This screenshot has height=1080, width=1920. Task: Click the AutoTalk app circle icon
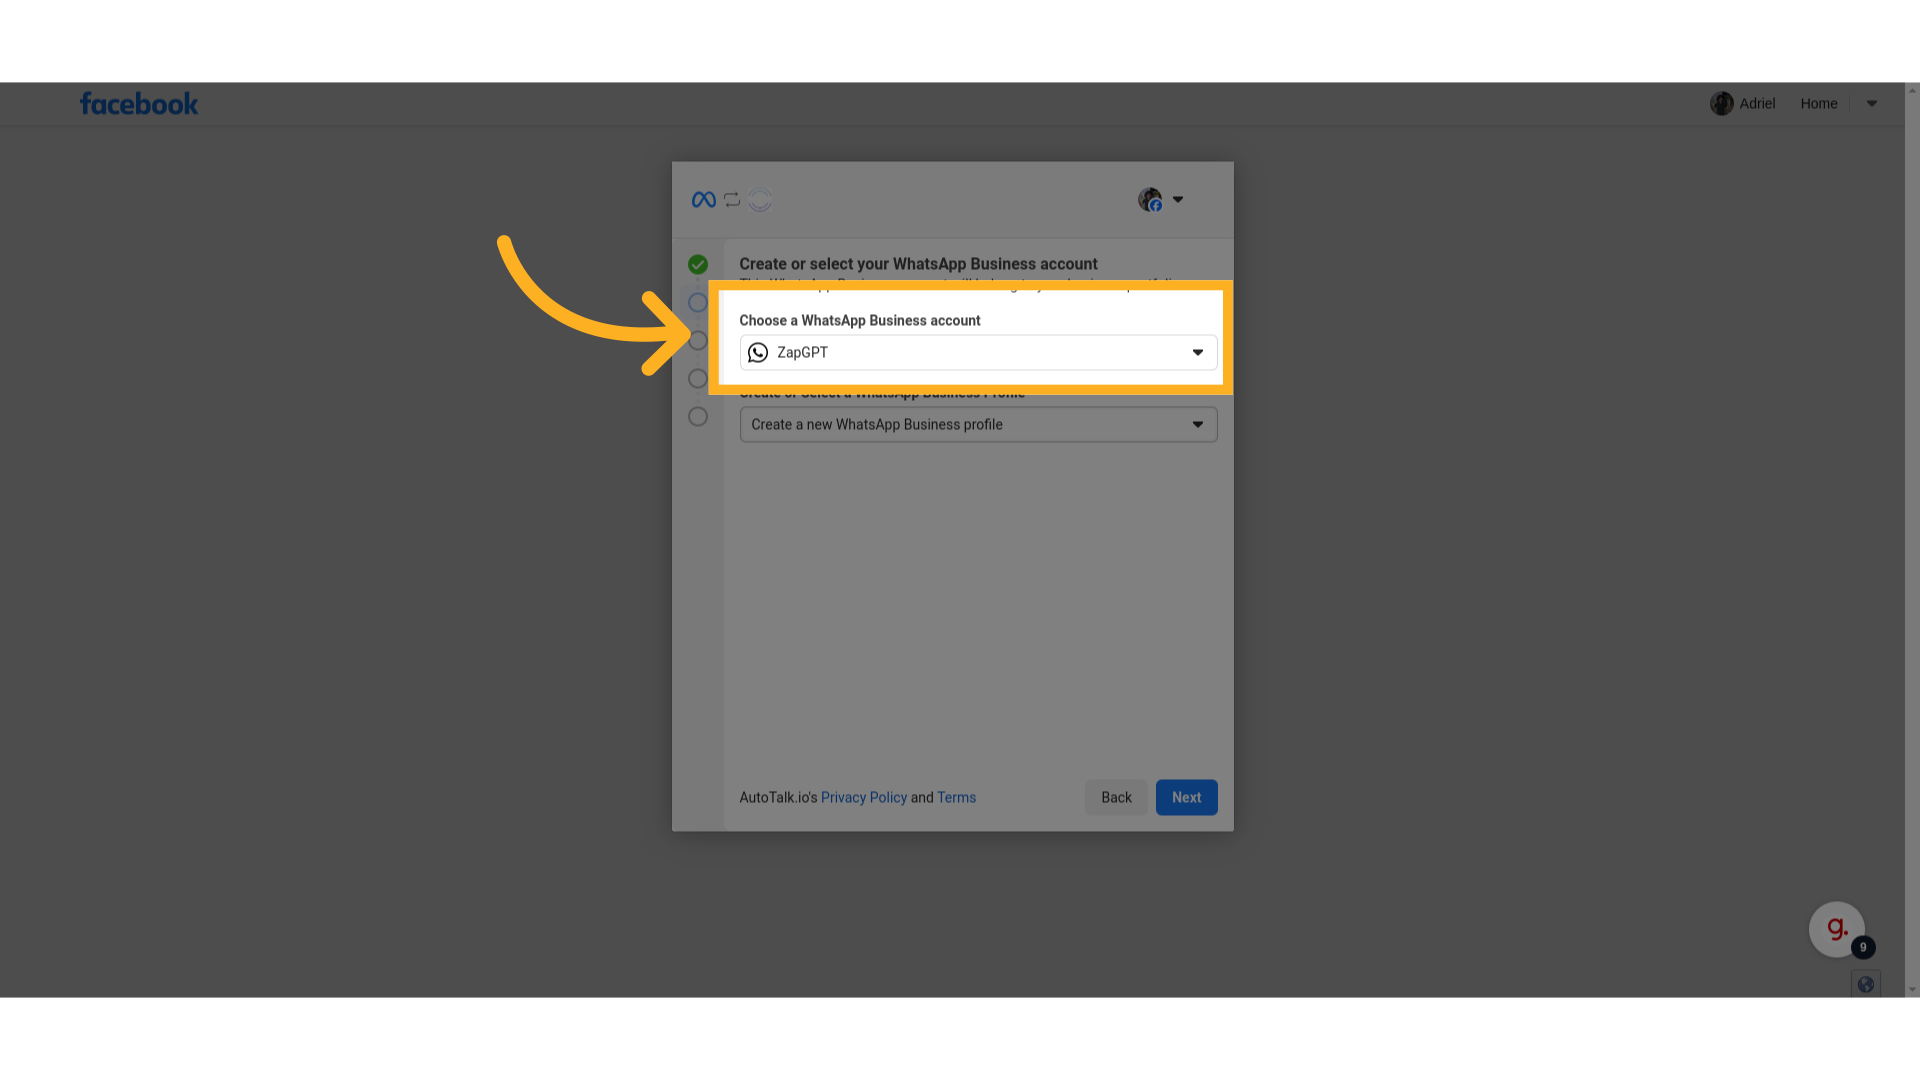(x=760, y=200)
